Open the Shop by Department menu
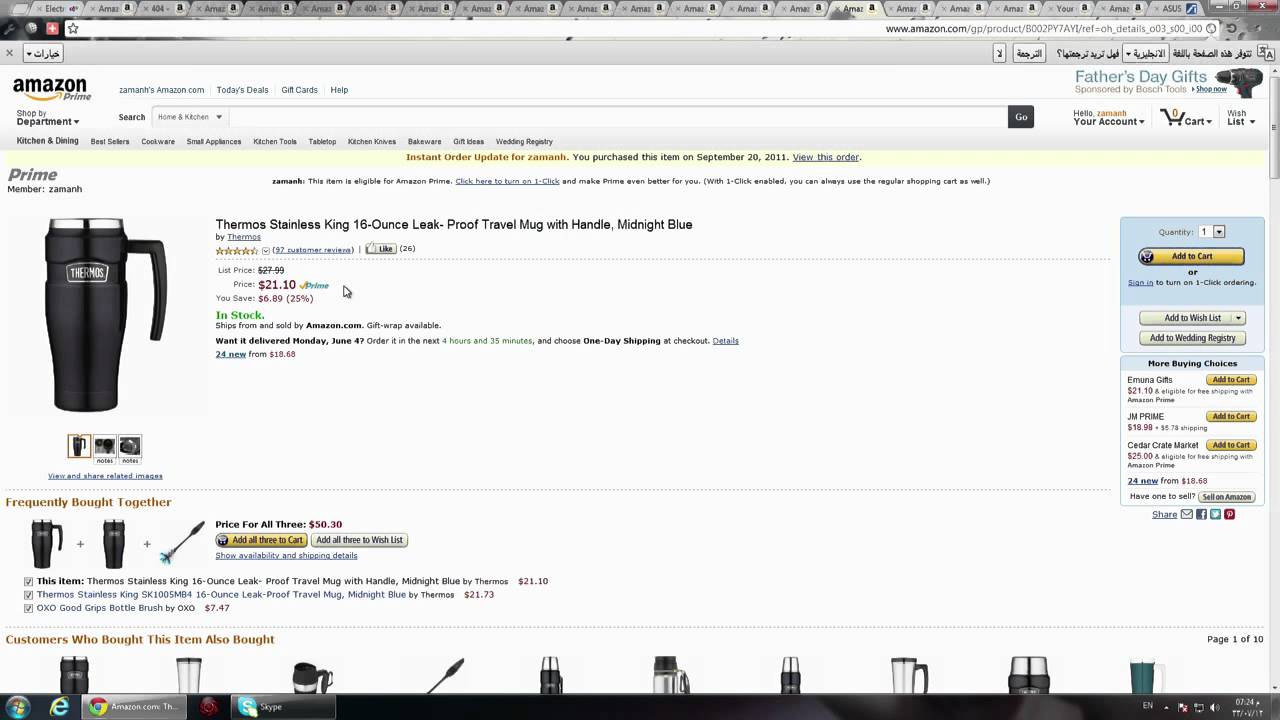Image resolution: width=1280 pixels, height=720 pixels. coord(47,118)
